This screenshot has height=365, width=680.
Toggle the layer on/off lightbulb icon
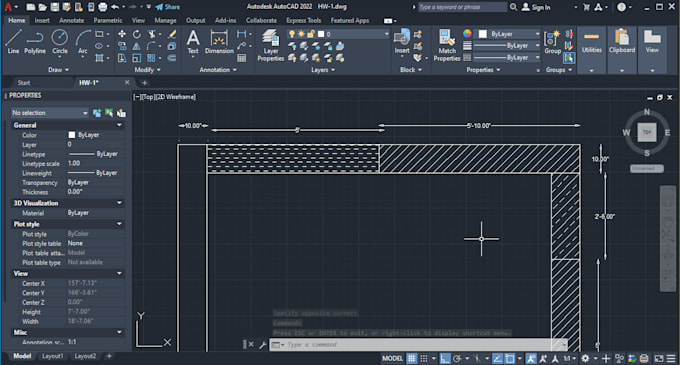(292, 34)
